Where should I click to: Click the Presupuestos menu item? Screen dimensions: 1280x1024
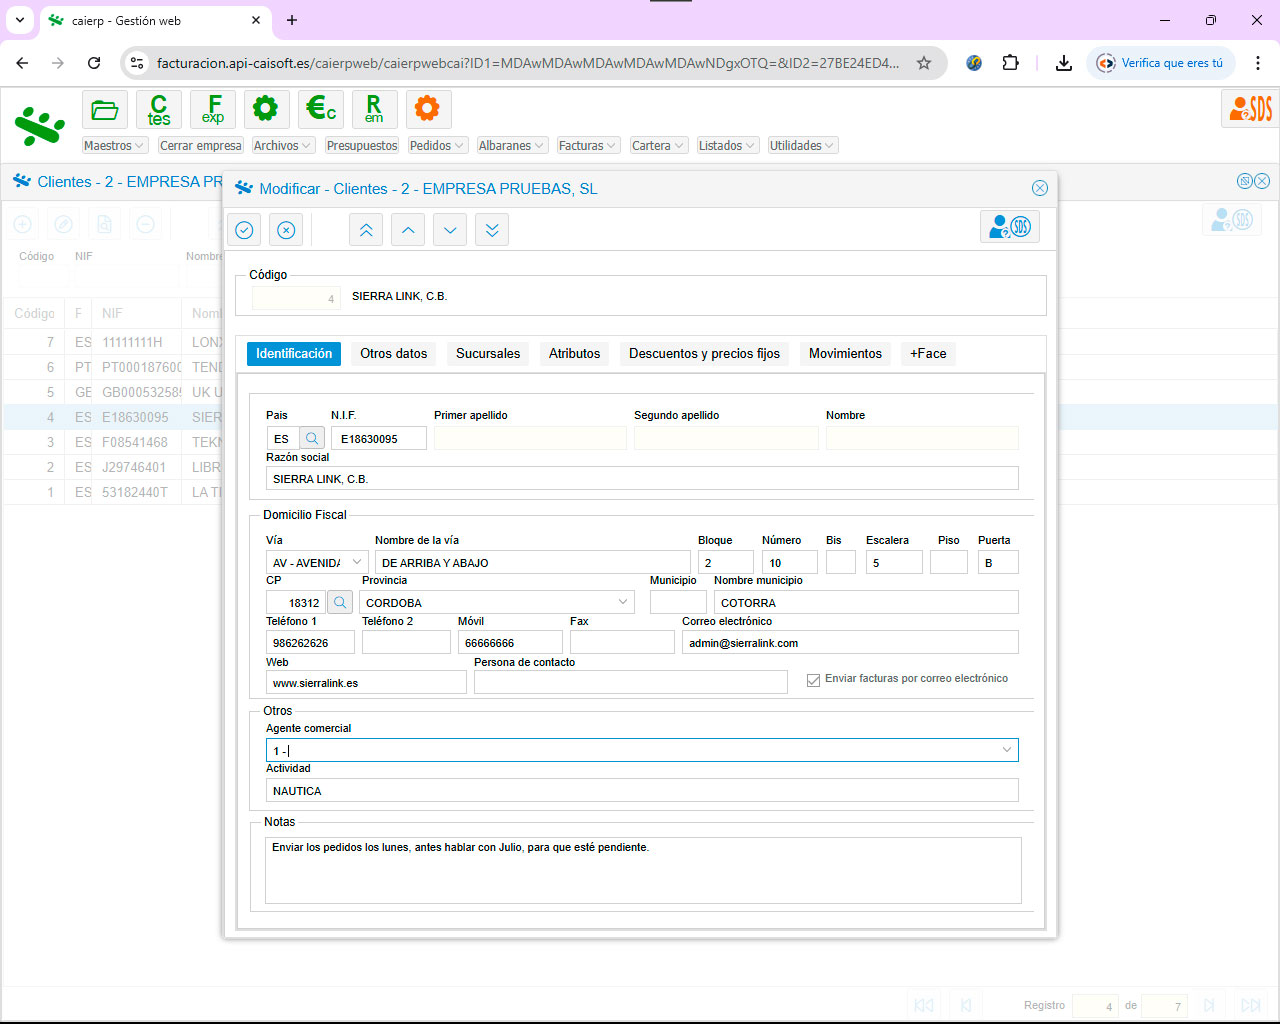362,145
